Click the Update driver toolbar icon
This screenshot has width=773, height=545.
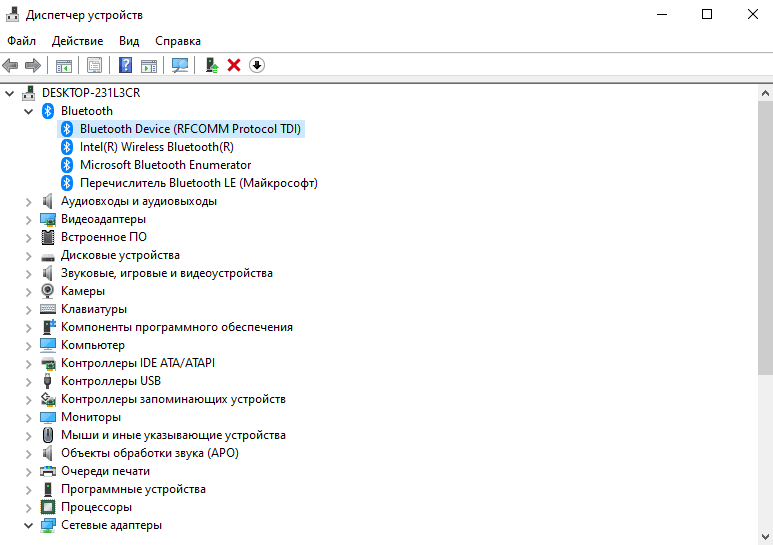click(211, 65)
